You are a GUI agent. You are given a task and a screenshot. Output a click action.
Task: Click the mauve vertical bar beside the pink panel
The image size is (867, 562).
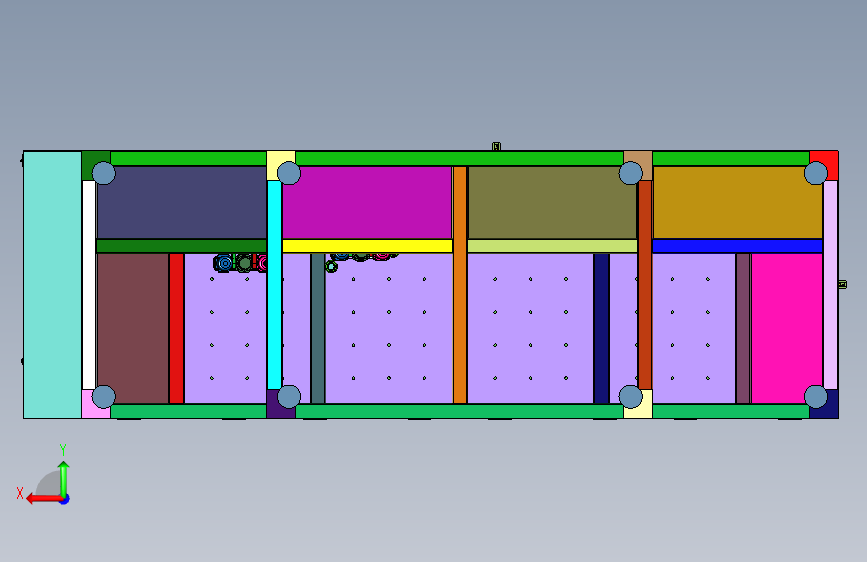click(743, 329)
